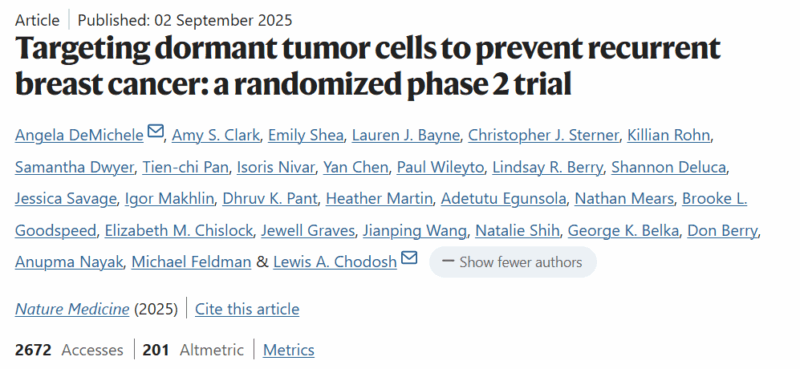The width and height of the screenshot is (800, 369).
Task: Open the Cite this article link
Action: [x=247, y=309]
